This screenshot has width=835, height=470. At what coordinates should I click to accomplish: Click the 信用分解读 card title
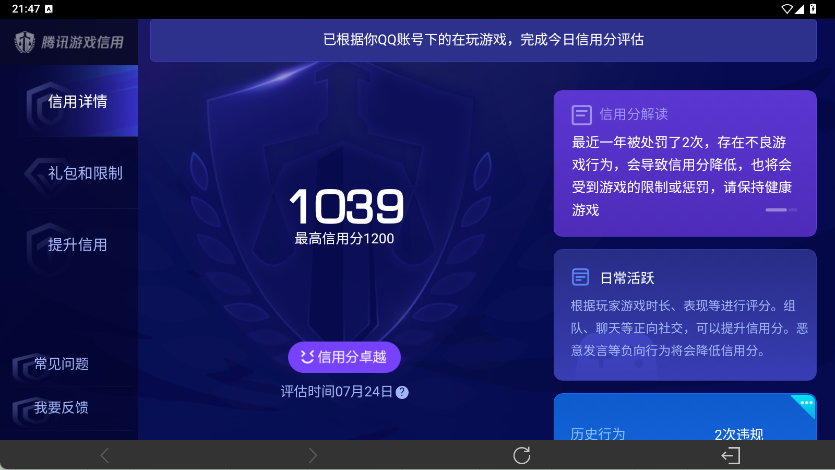tap(633, 114)
